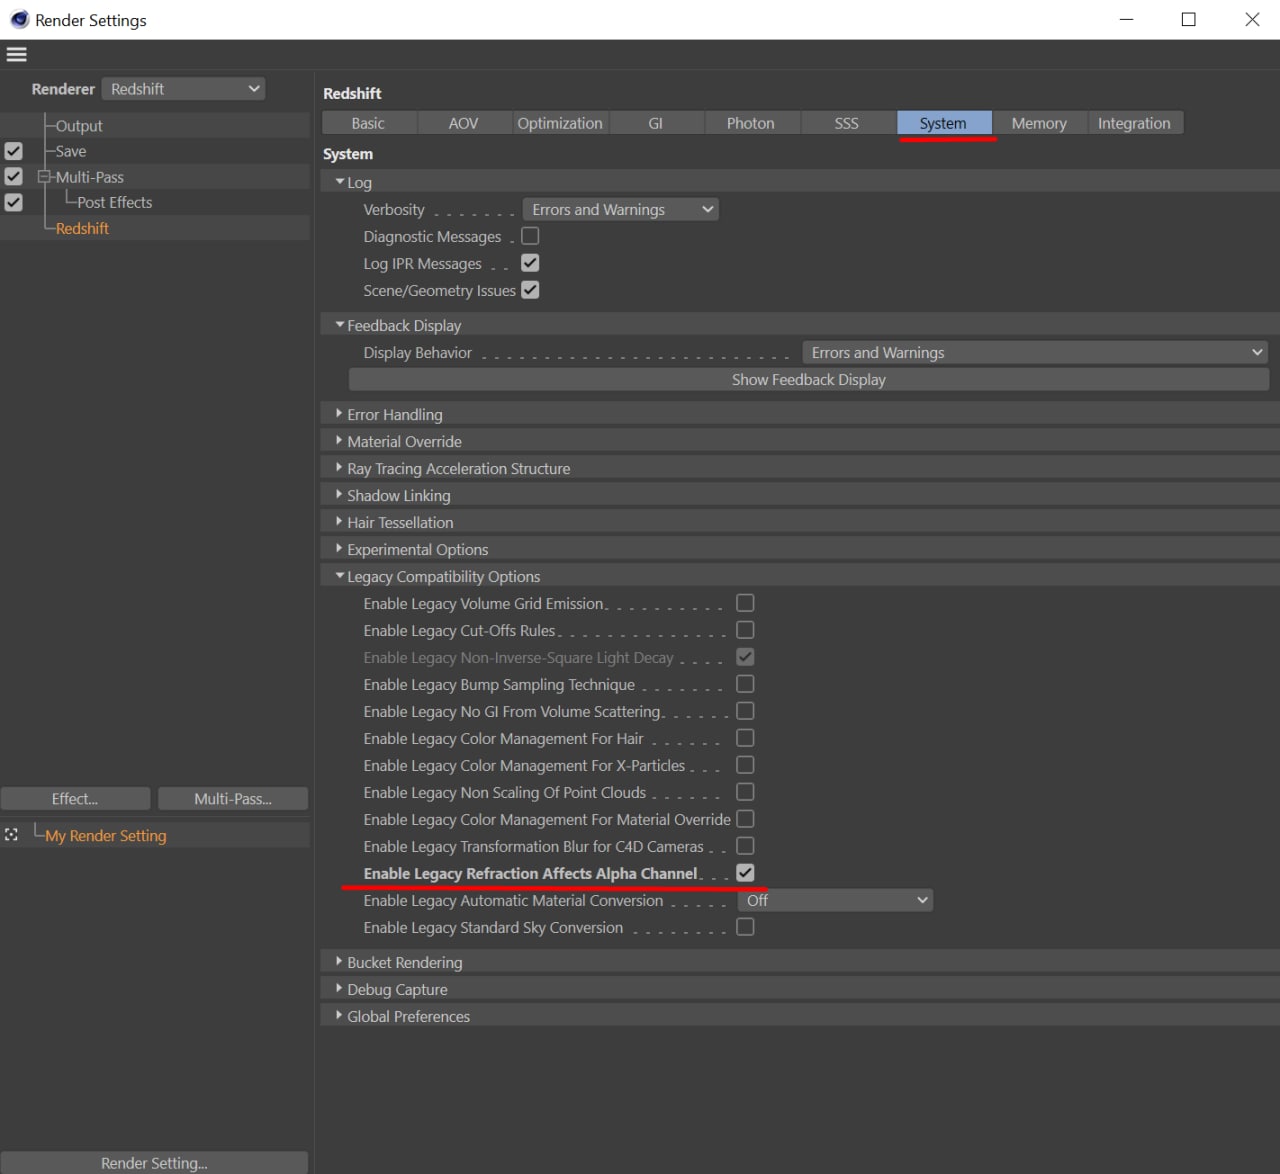
Task: Collapse the Log section
Action: pos(340,182)
